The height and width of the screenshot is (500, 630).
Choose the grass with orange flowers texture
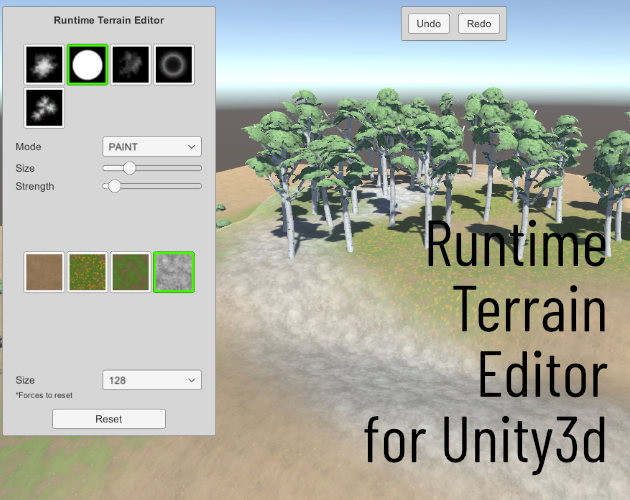[88, 272]
